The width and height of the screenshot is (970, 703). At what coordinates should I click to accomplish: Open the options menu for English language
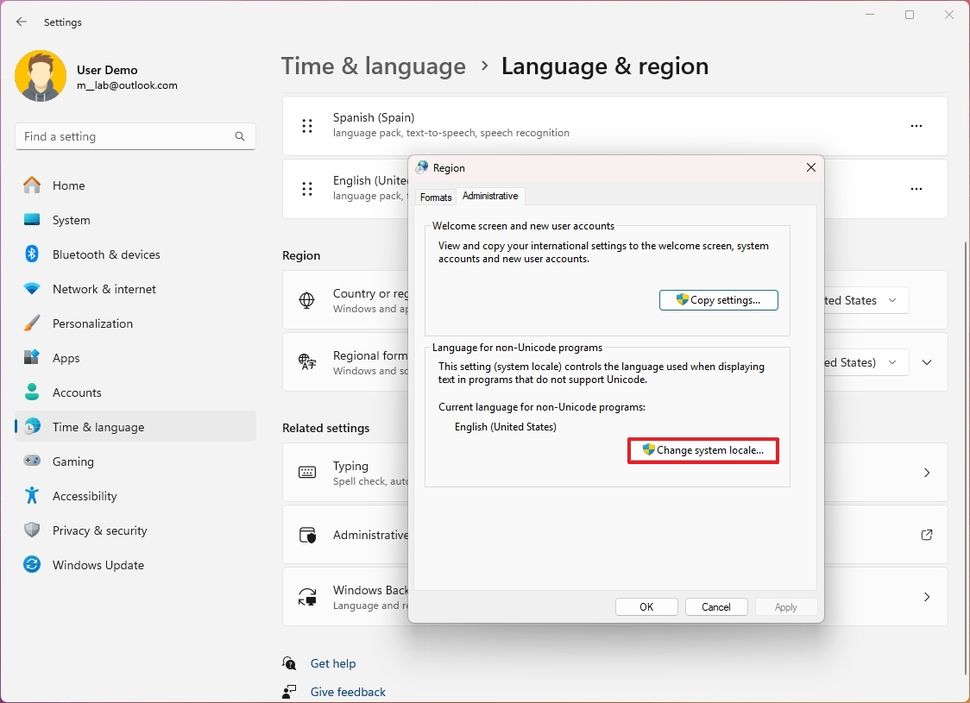tap(917, 188)
